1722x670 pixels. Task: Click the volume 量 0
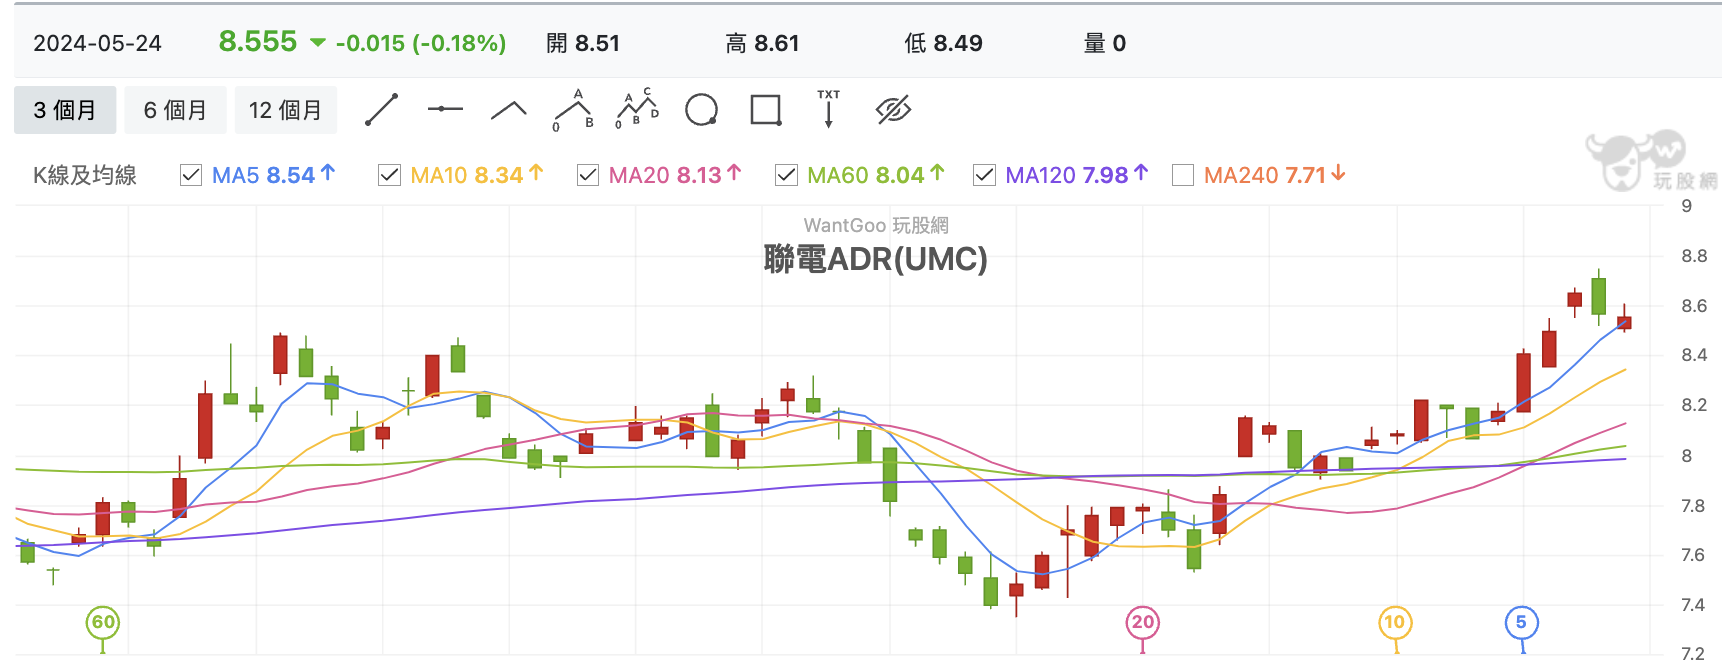point(1105,43)
